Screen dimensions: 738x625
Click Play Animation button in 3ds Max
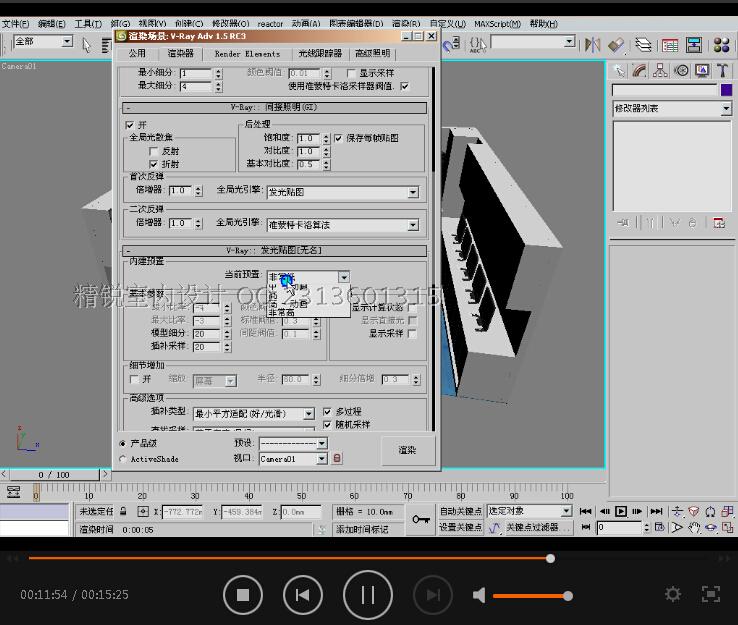(x=621, y=511)
